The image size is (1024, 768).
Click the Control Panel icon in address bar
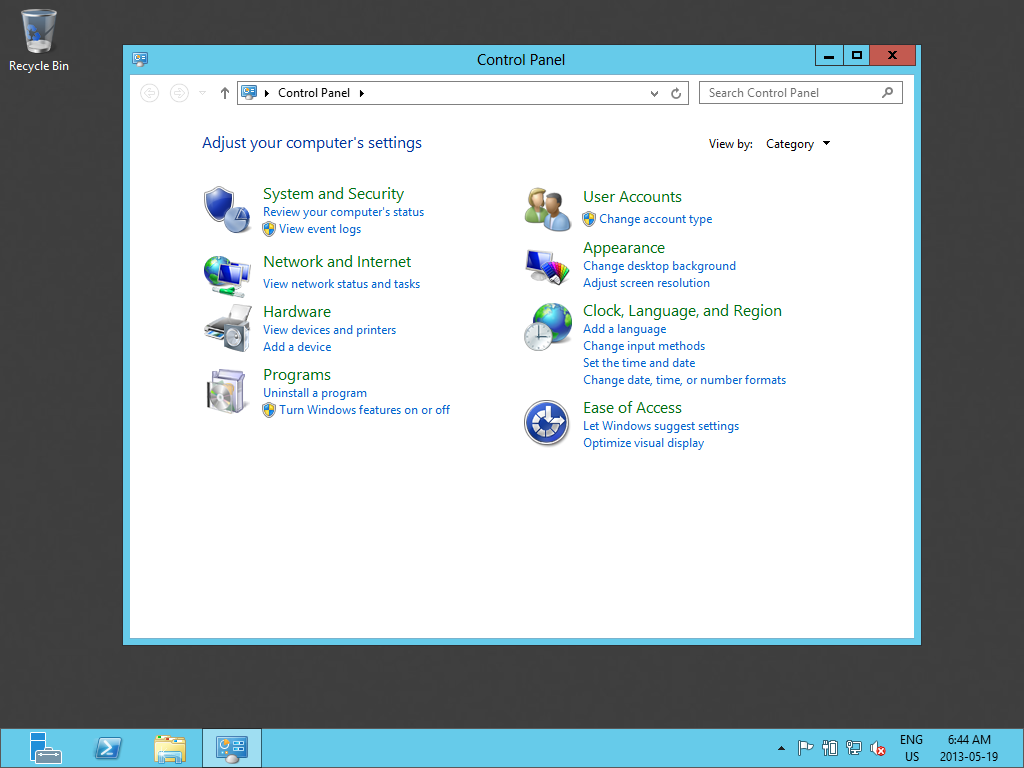249,93
